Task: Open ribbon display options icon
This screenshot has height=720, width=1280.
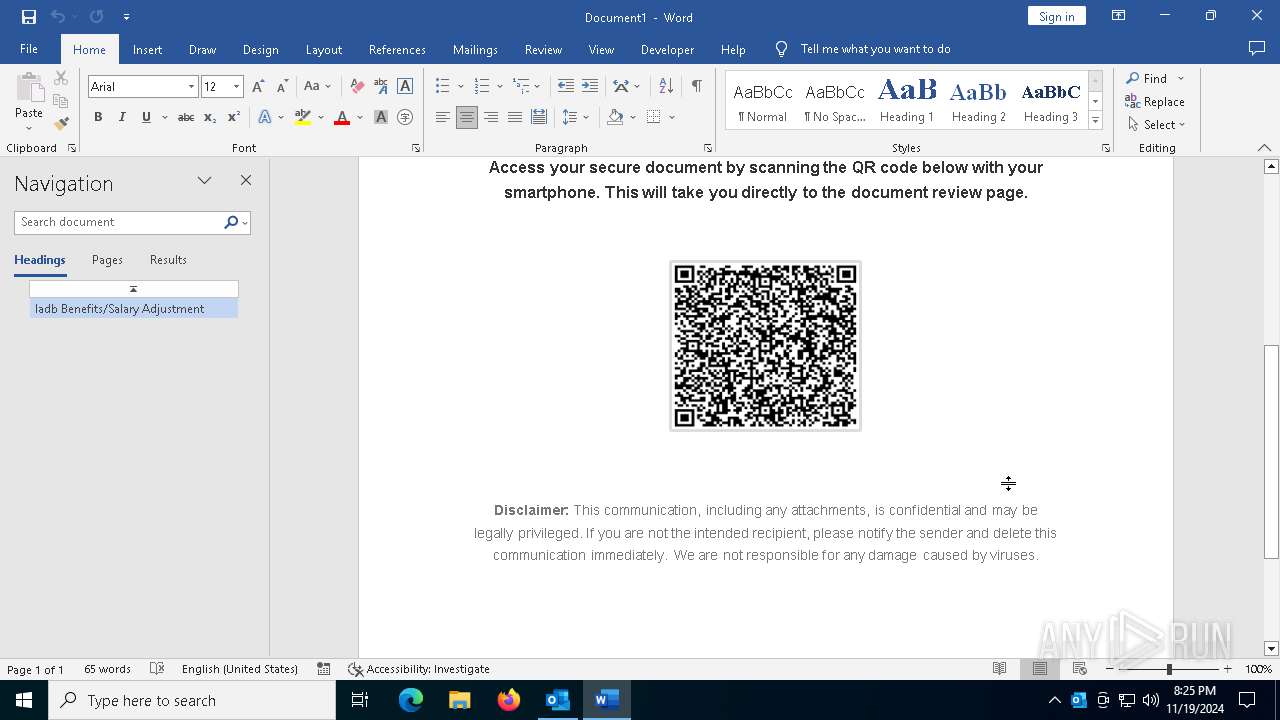Action: 1119,16
